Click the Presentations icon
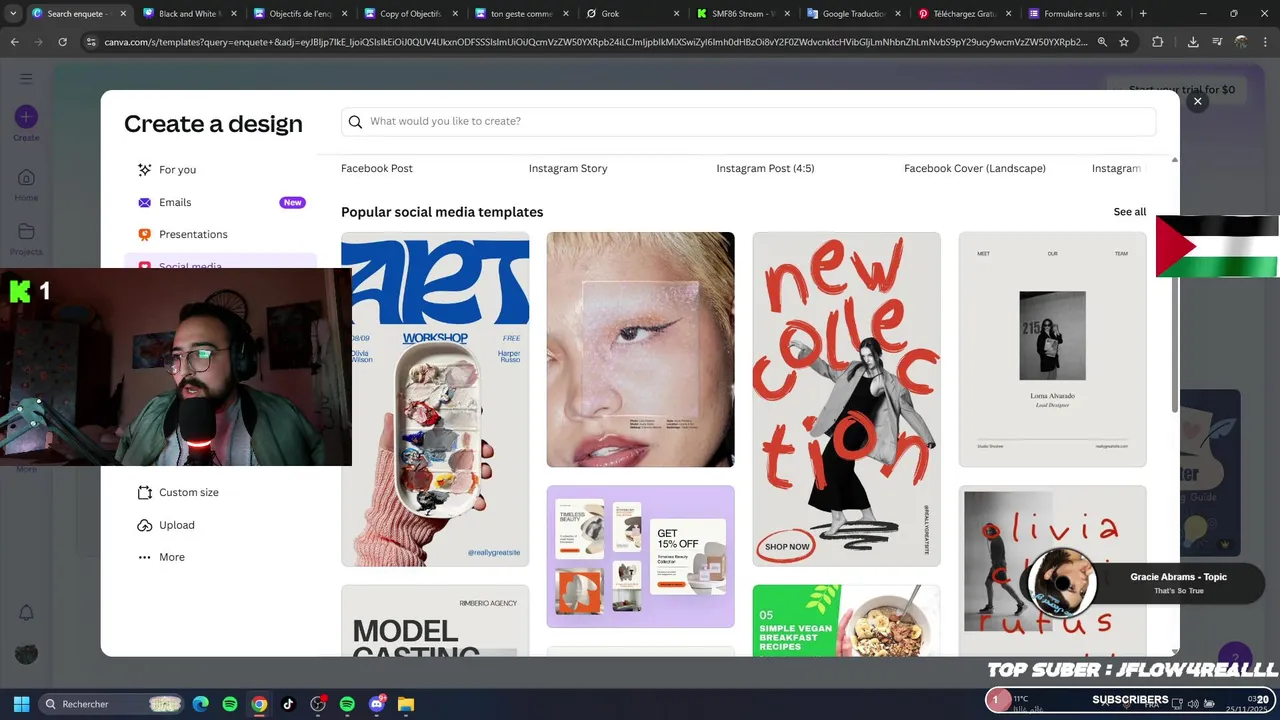This screenshot has width=1280, height=720. 145,234
